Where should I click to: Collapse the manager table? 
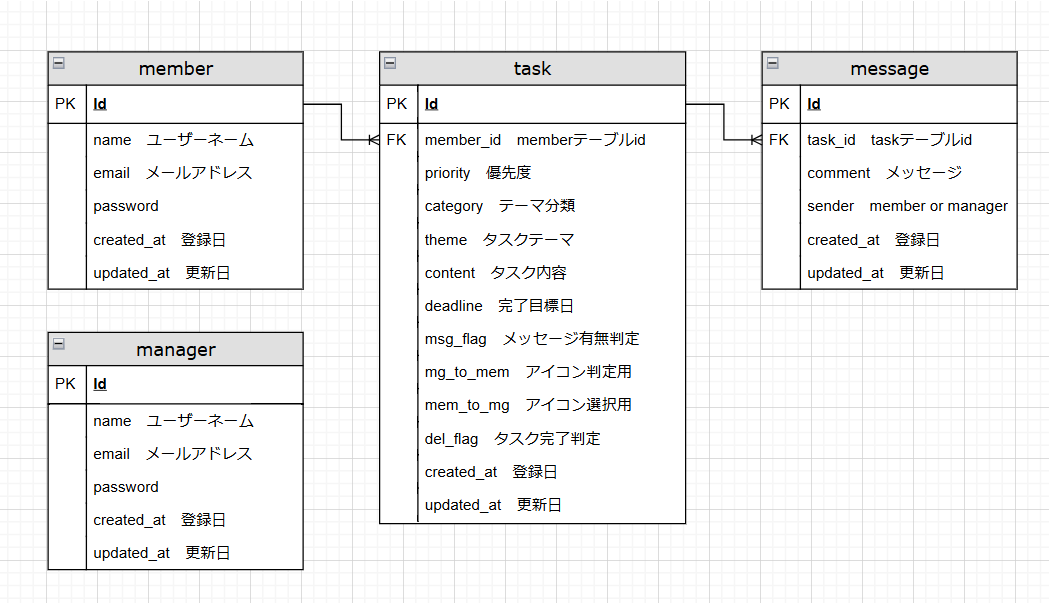(x=58, y=344)
